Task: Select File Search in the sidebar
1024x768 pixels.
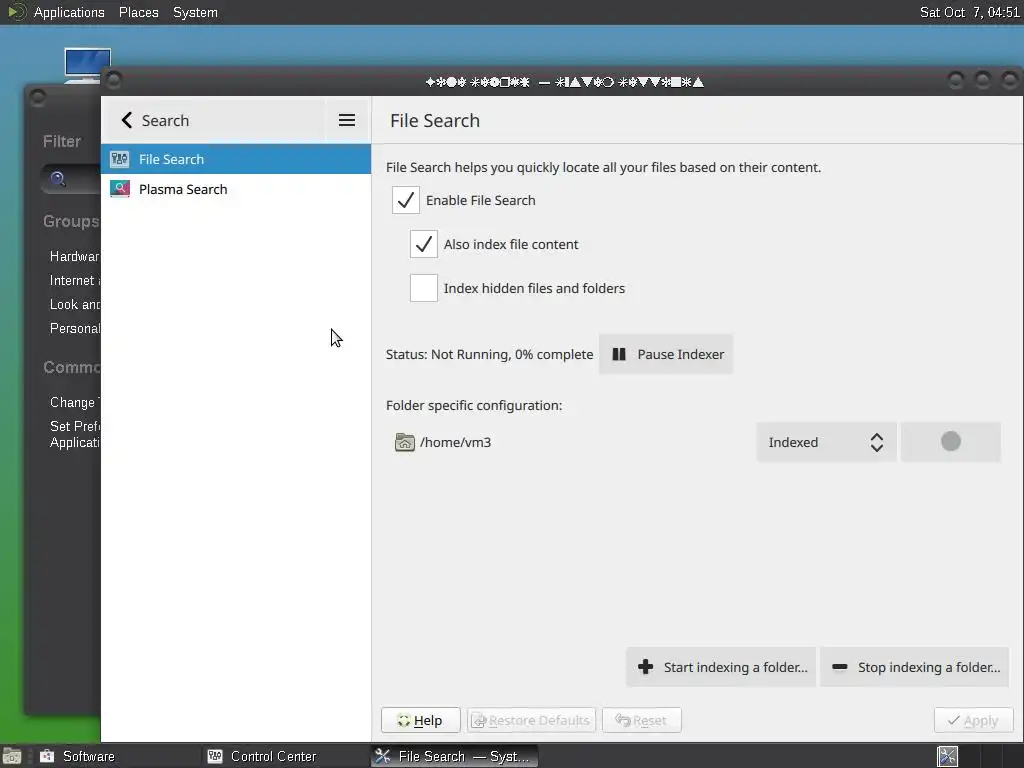Action: click(236, 159)
